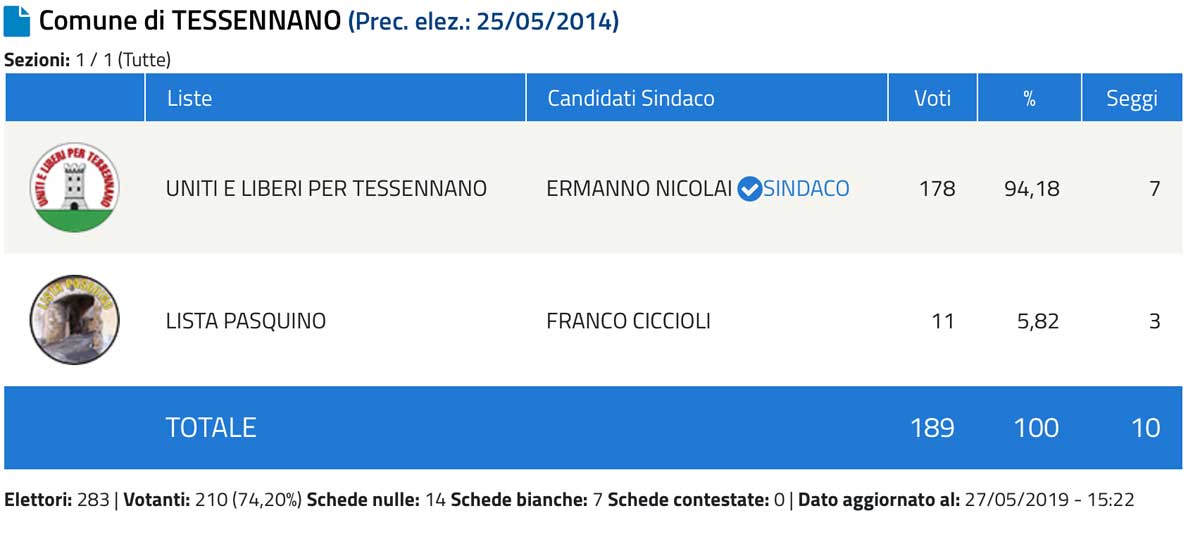Click candidate name ERMANNO NICOLAI
This screenshot has width=1200, height=537.
640,188
